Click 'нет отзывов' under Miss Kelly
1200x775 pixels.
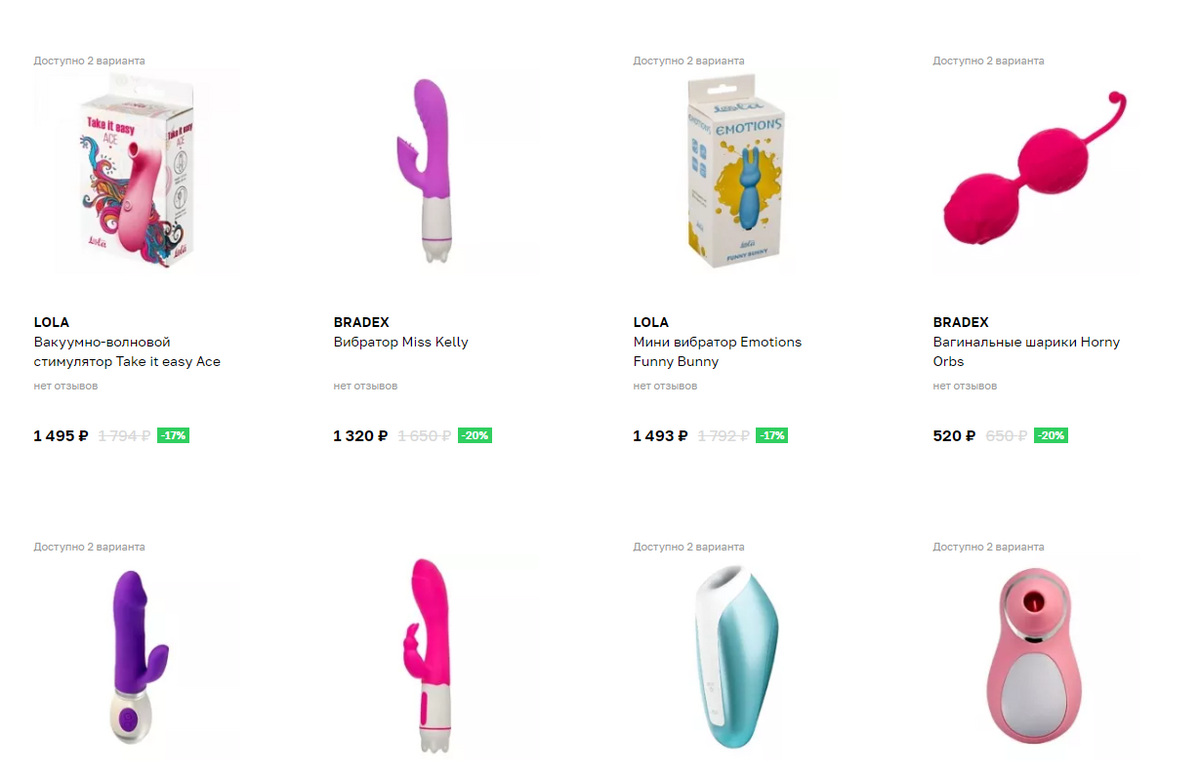tap(365, 386)
